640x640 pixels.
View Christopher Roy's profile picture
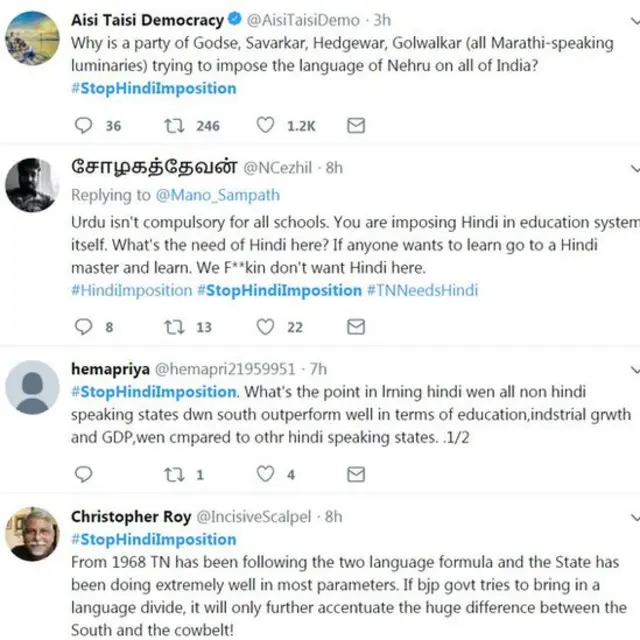point(33,535)
